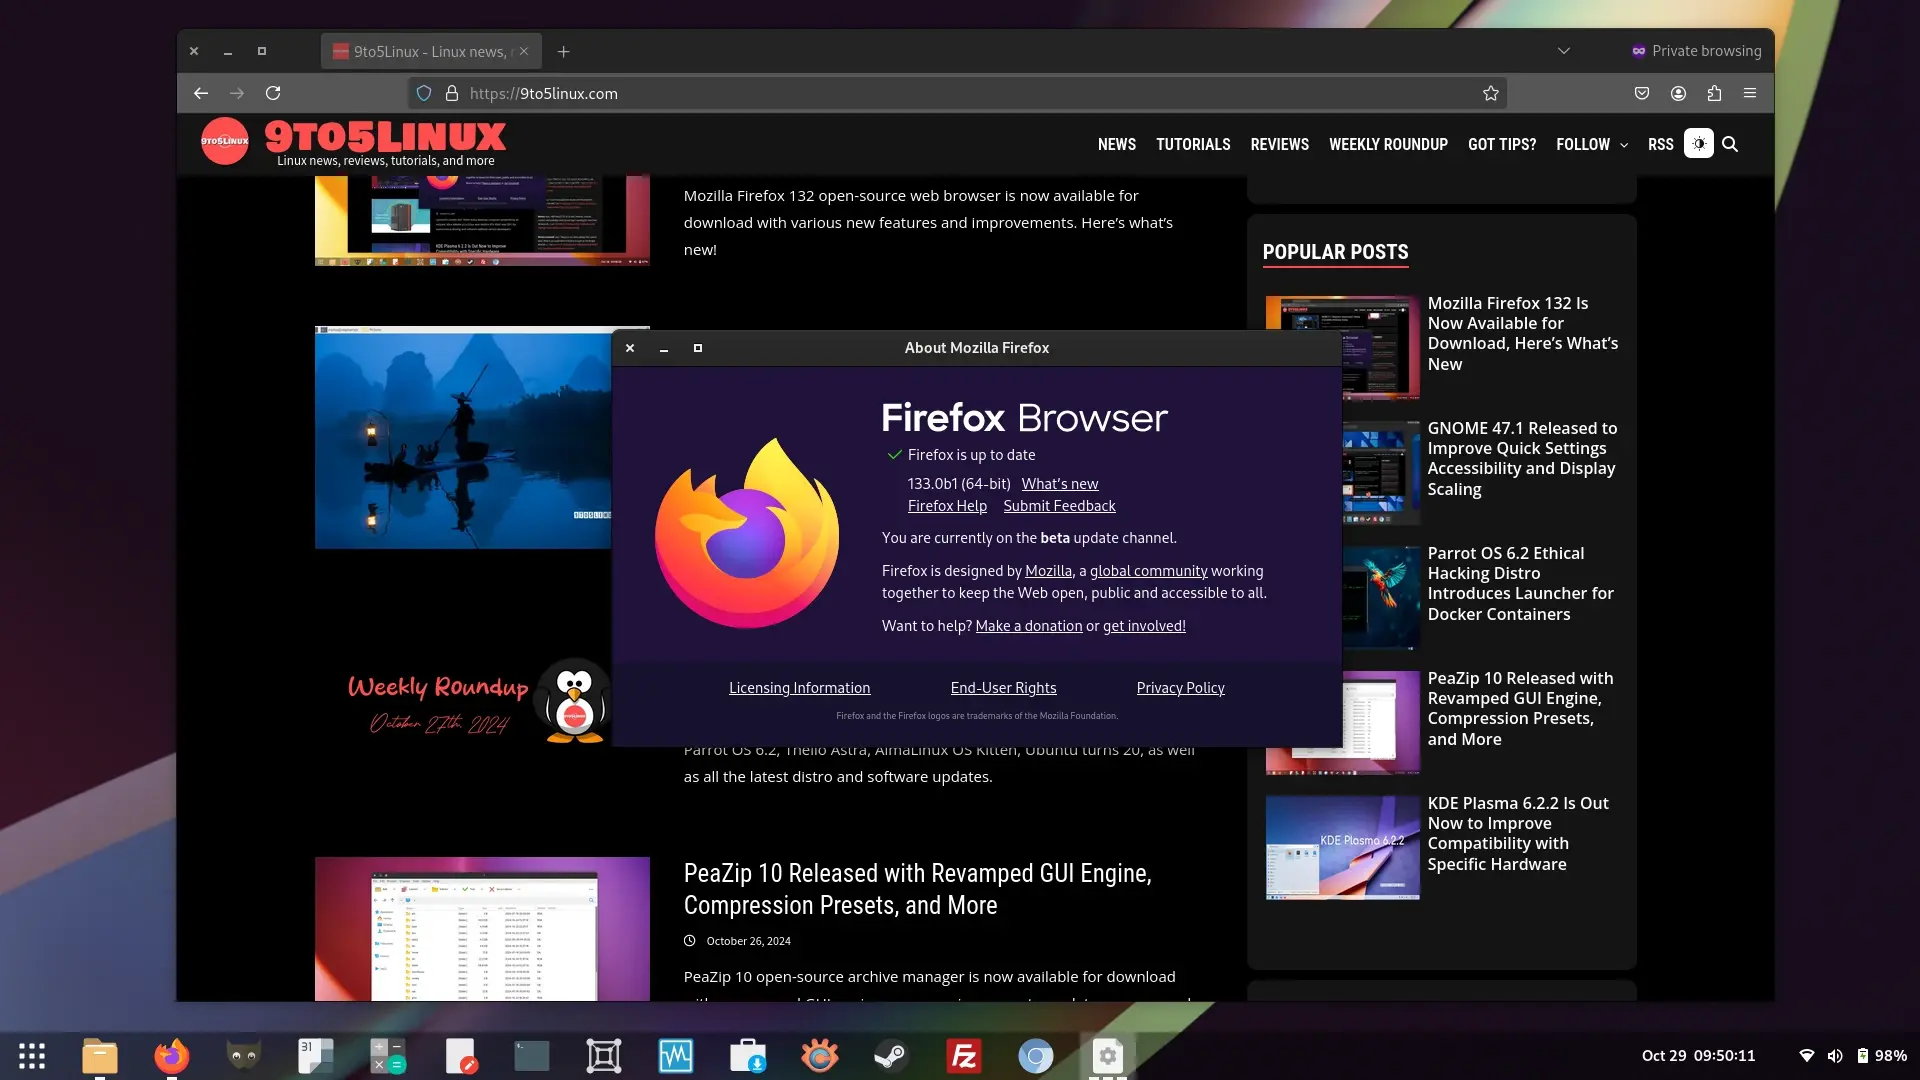Viewport: 1920px width, 1080px height.
Task: Click the search icon on 9to5Linux
Action: pos(1729,144)
